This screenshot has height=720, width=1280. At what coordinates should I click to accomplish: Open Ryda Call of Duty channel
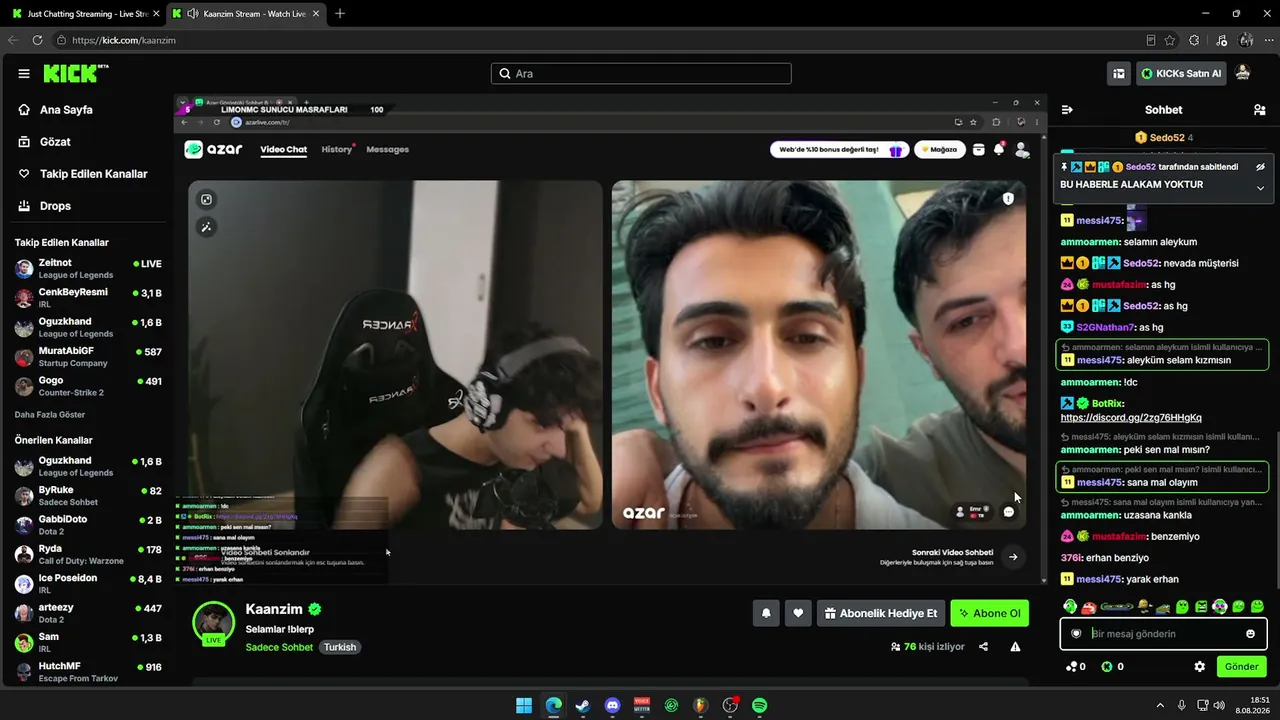point(88,554)
